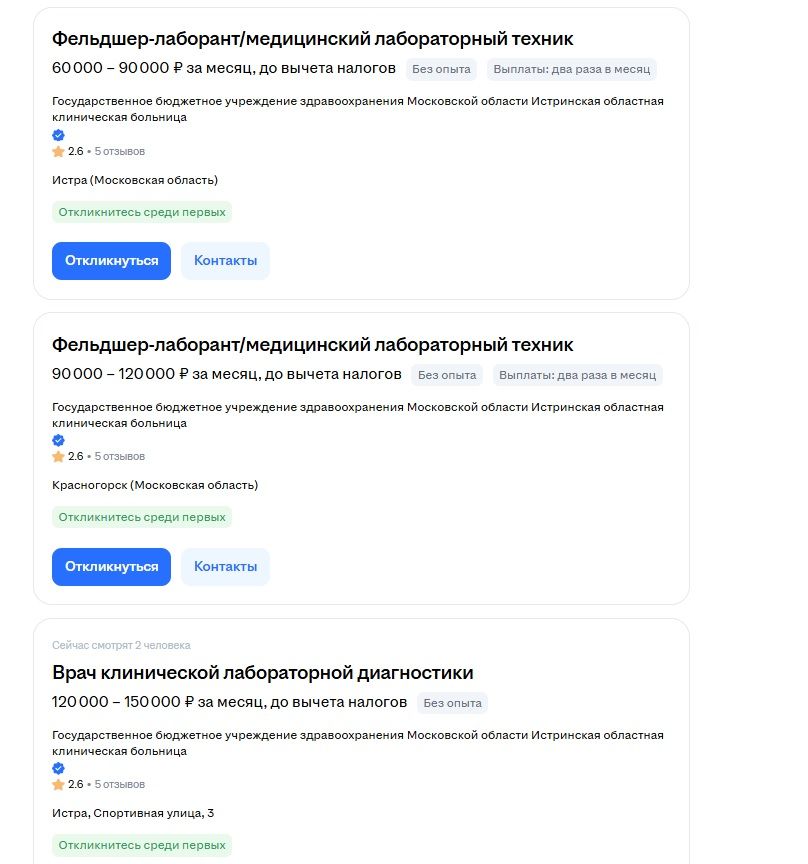Open the Врач клинической лабораторной диагностики title
Screen dimensions: 808x864
coord(262,673)
